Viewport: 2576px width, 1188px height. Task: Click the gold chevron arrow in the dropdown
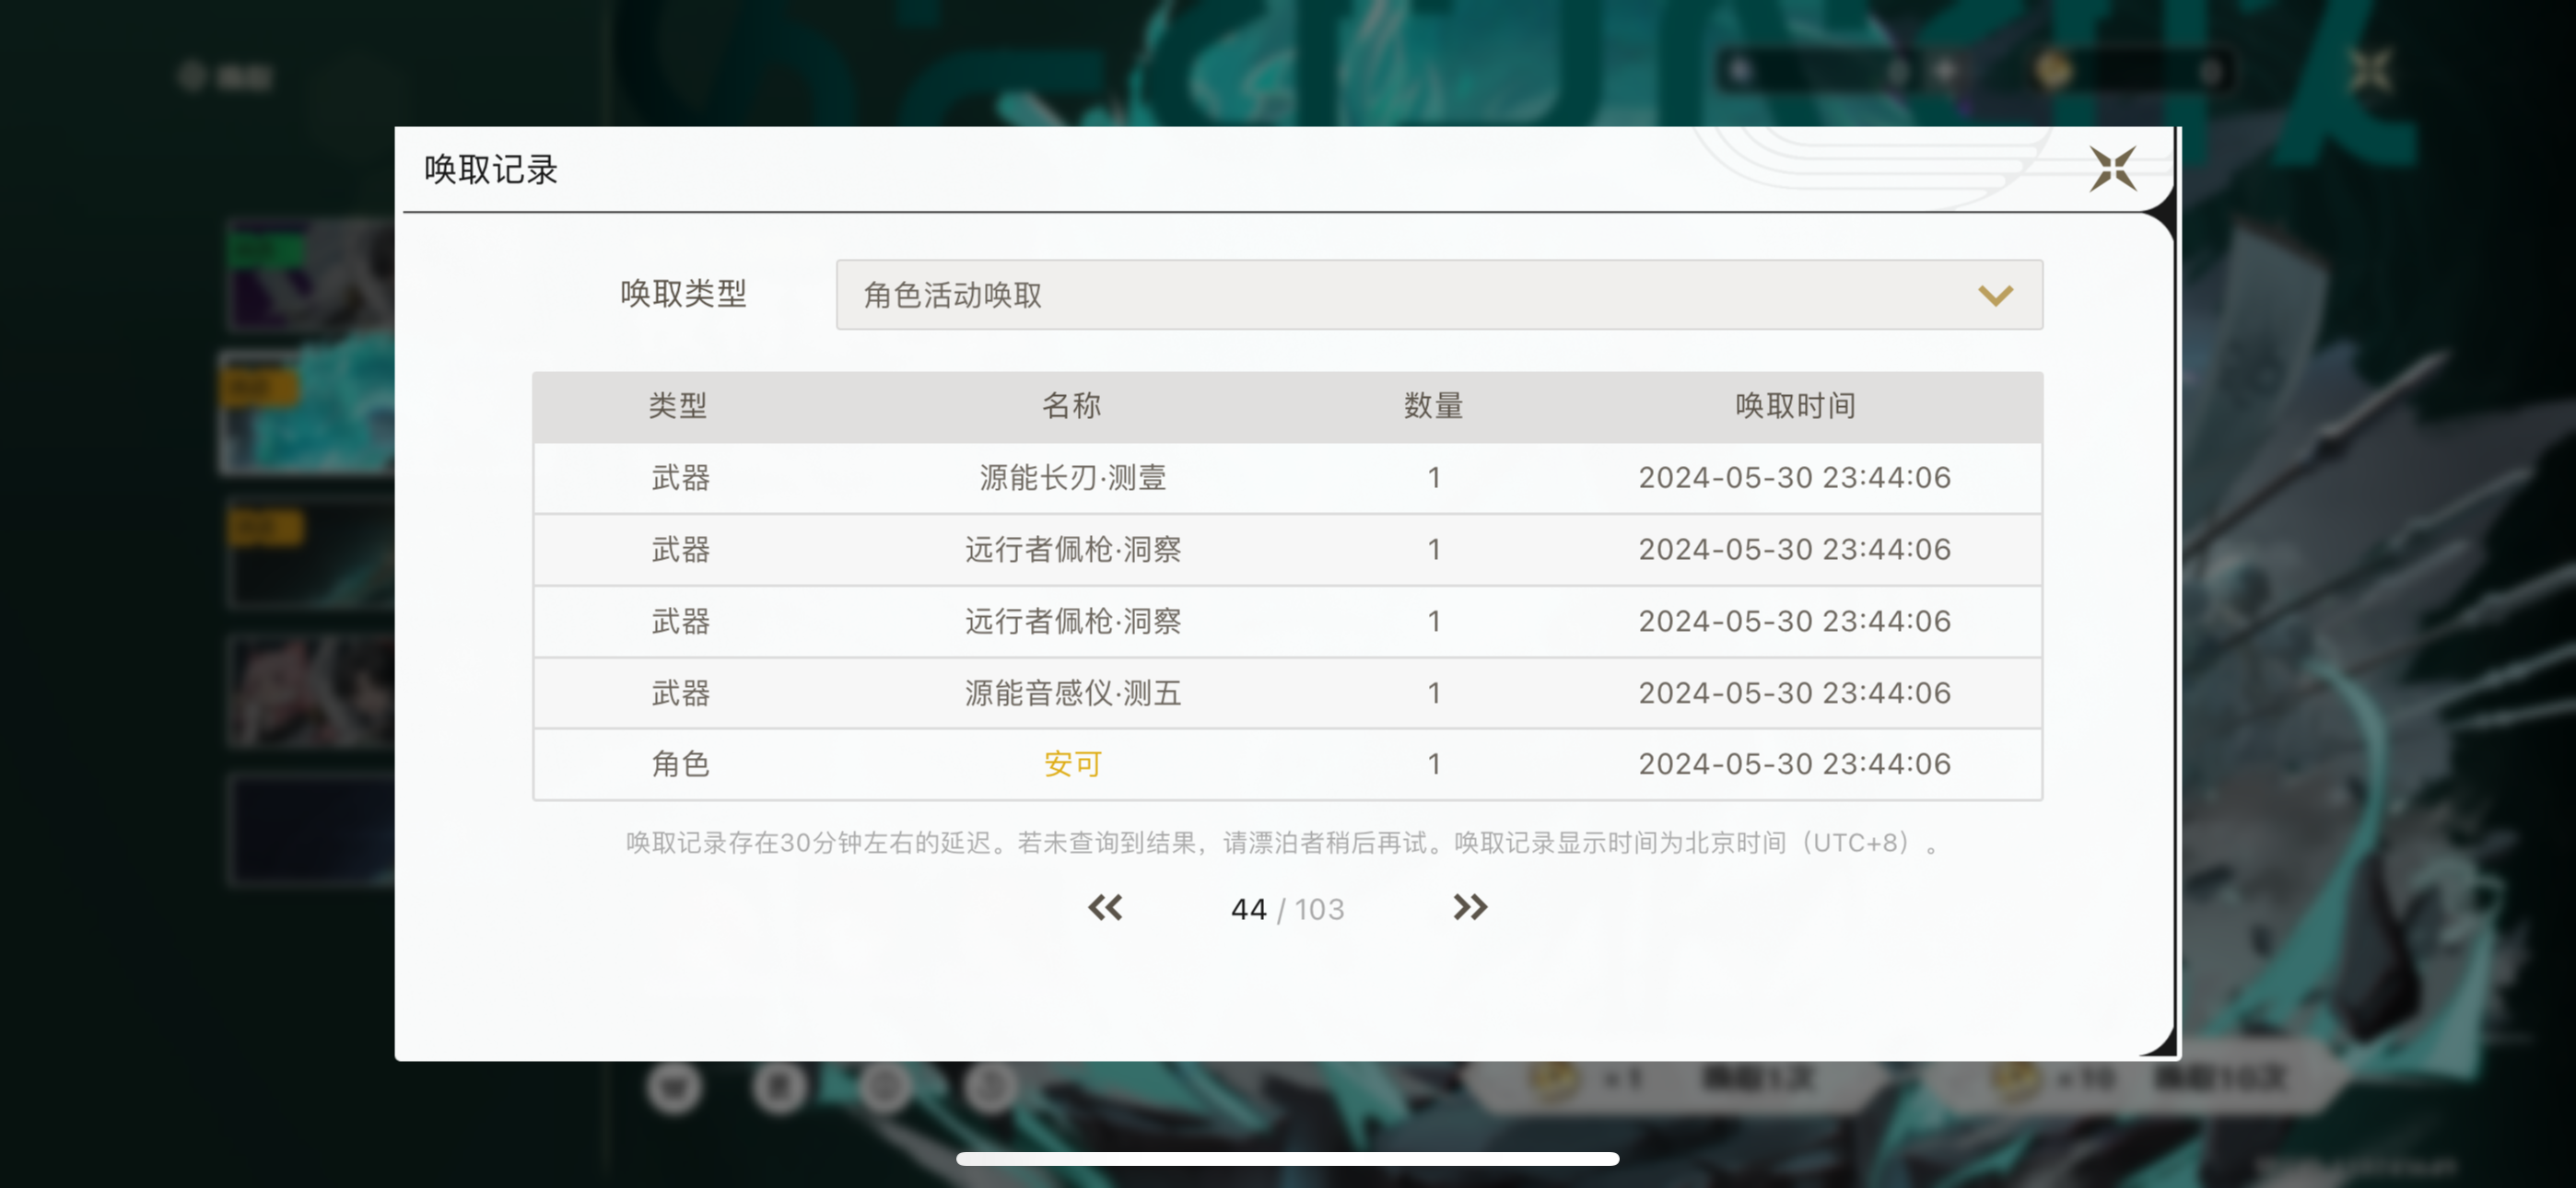coord(1995,295)
